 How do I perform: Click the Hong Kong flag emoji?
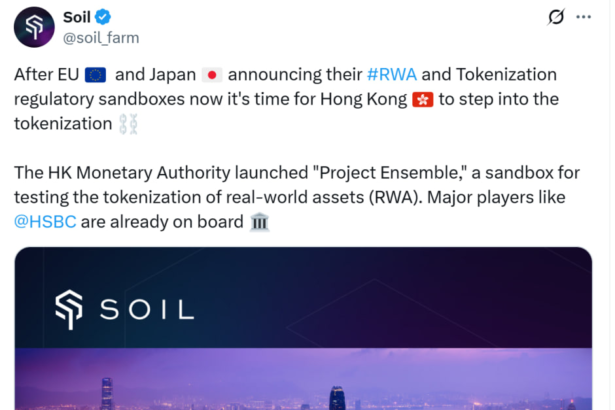click(x=422, y=100)
